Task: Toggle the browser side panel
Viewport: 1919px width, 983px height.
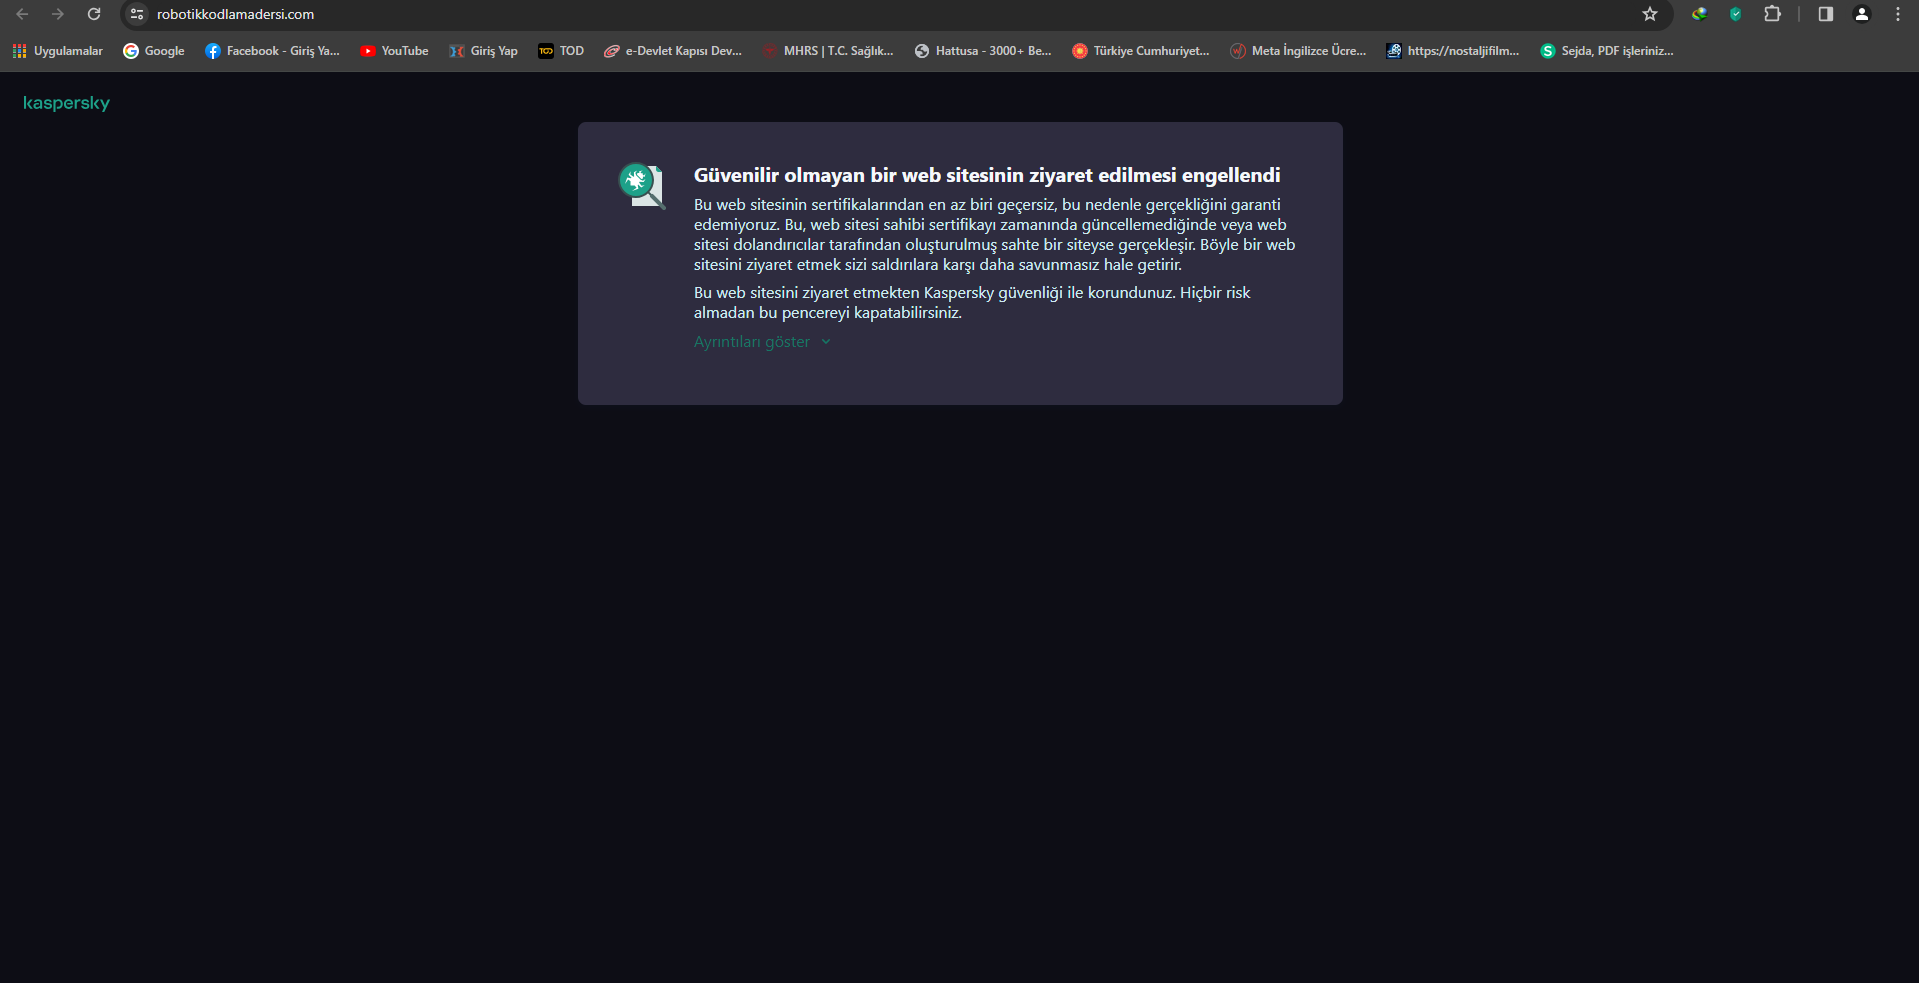Action: [x=1826, y=14]
